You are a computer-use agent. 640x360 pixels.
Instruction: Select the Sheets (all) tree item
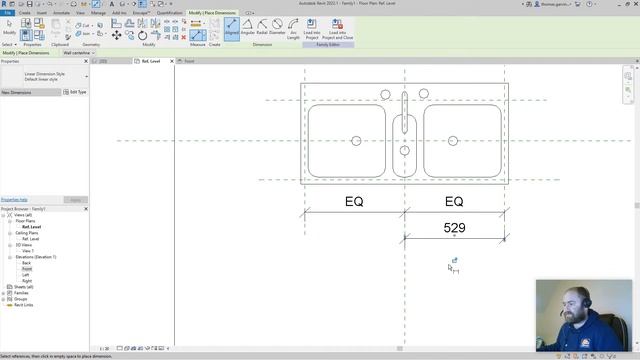[x=23, y=287]
